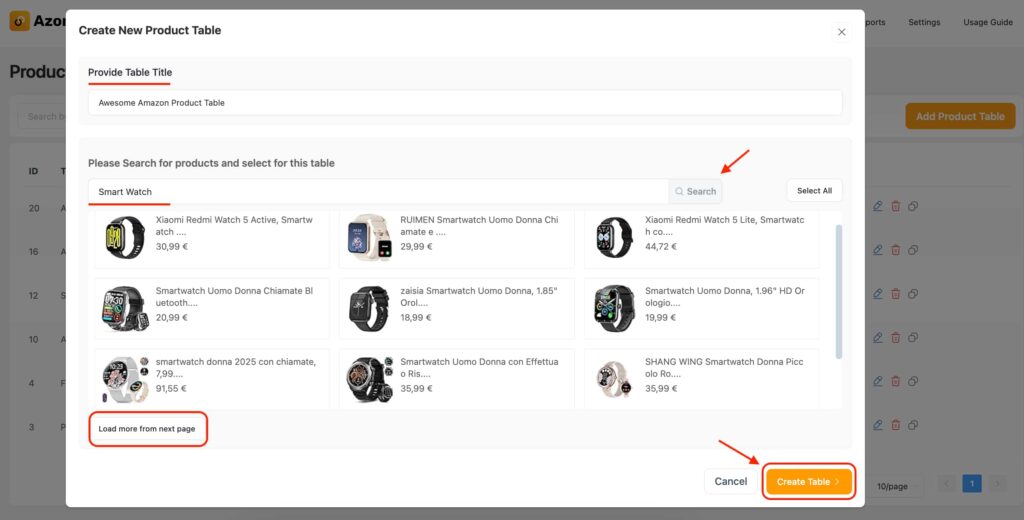
Task: Edit background table row ID 3
Action: (878, 425)
